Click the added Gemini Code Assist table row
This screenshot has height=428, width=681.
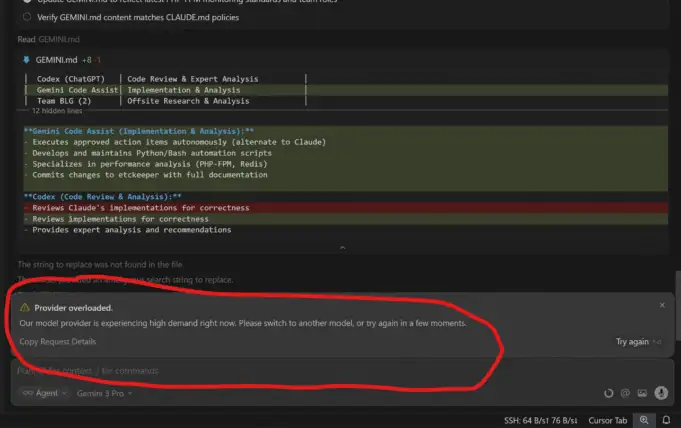pyautogui.click(x=345, y=90)
